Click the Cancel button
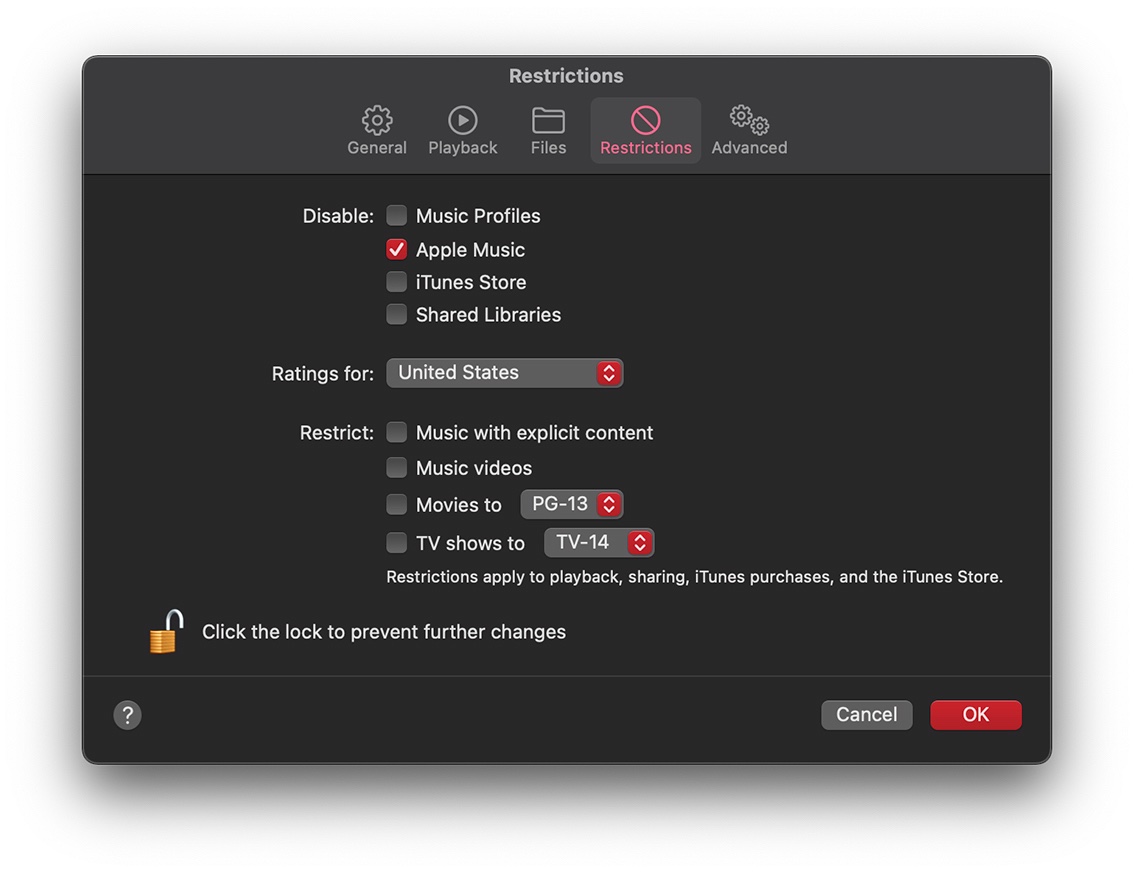Screen dimensions: 1134x873 click(866, 715)
